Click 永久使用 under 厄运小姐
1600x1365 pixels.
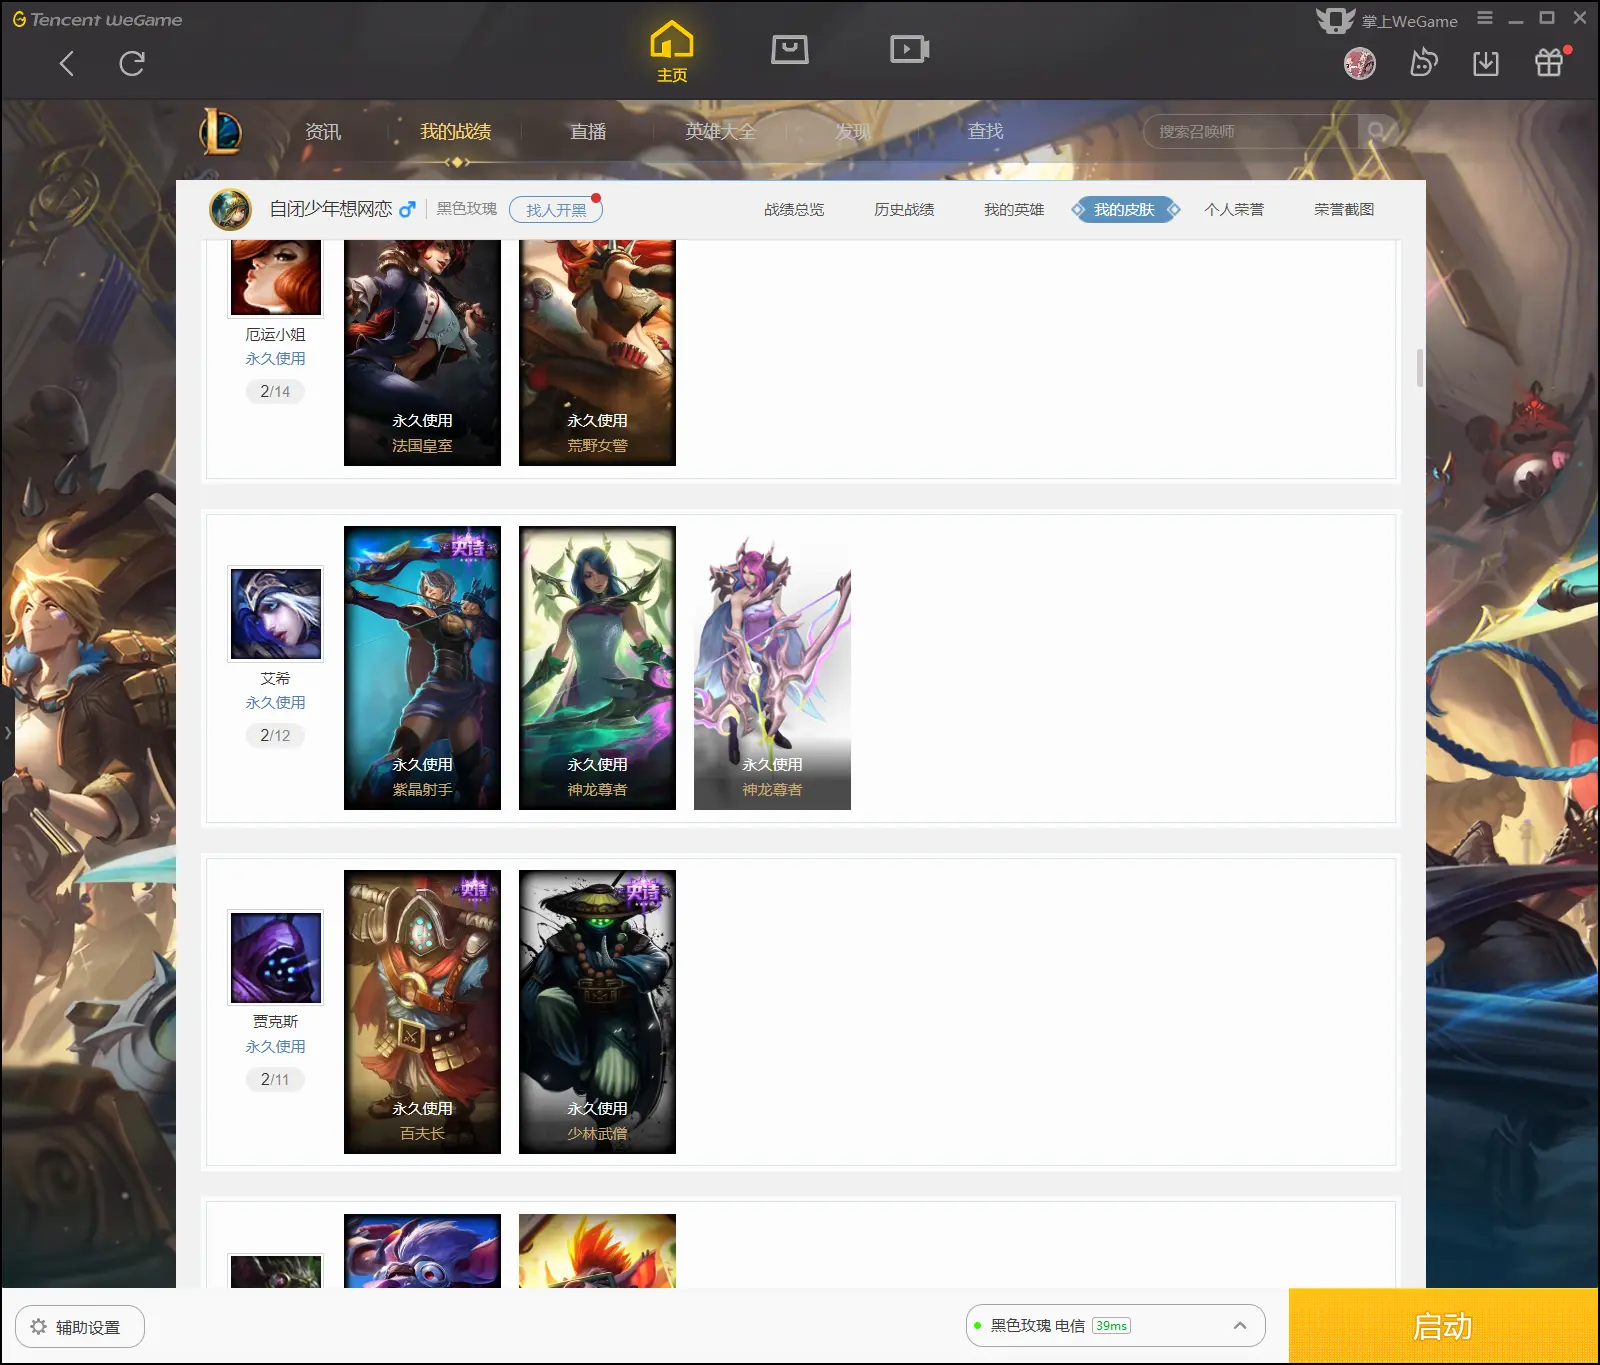pyautogui.click(x=276, y=358)
